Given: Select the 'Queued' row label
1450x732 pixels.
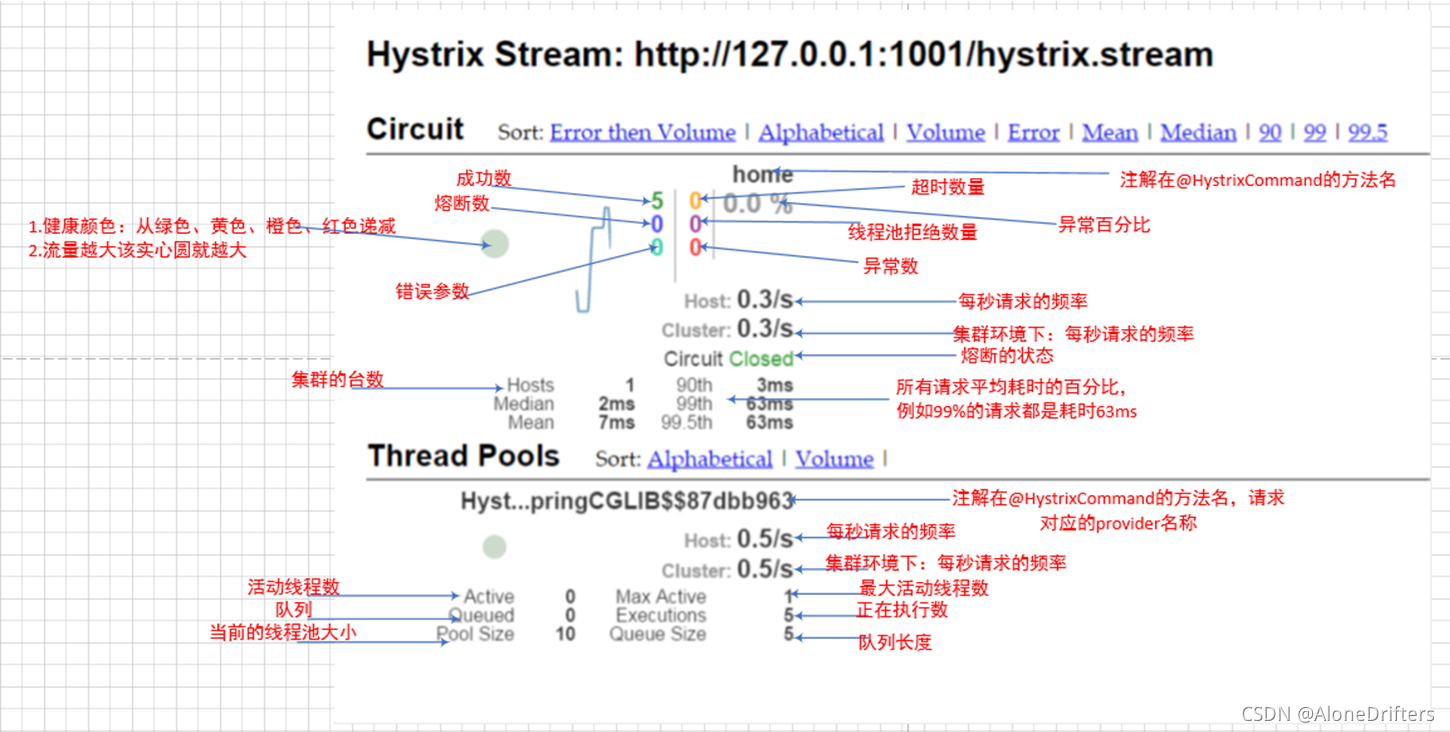Looking at the screenshot, I should (481, 615).
